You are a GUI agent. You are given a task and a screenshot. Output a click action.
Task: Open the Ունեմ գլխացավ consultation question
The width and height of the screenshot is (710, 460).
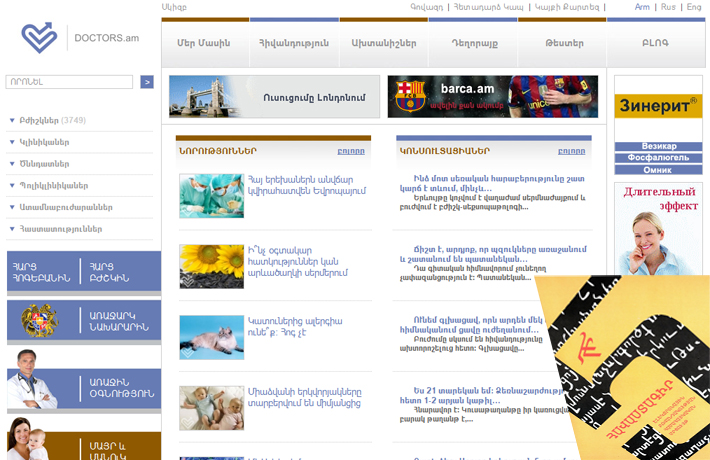pos(471,325)
